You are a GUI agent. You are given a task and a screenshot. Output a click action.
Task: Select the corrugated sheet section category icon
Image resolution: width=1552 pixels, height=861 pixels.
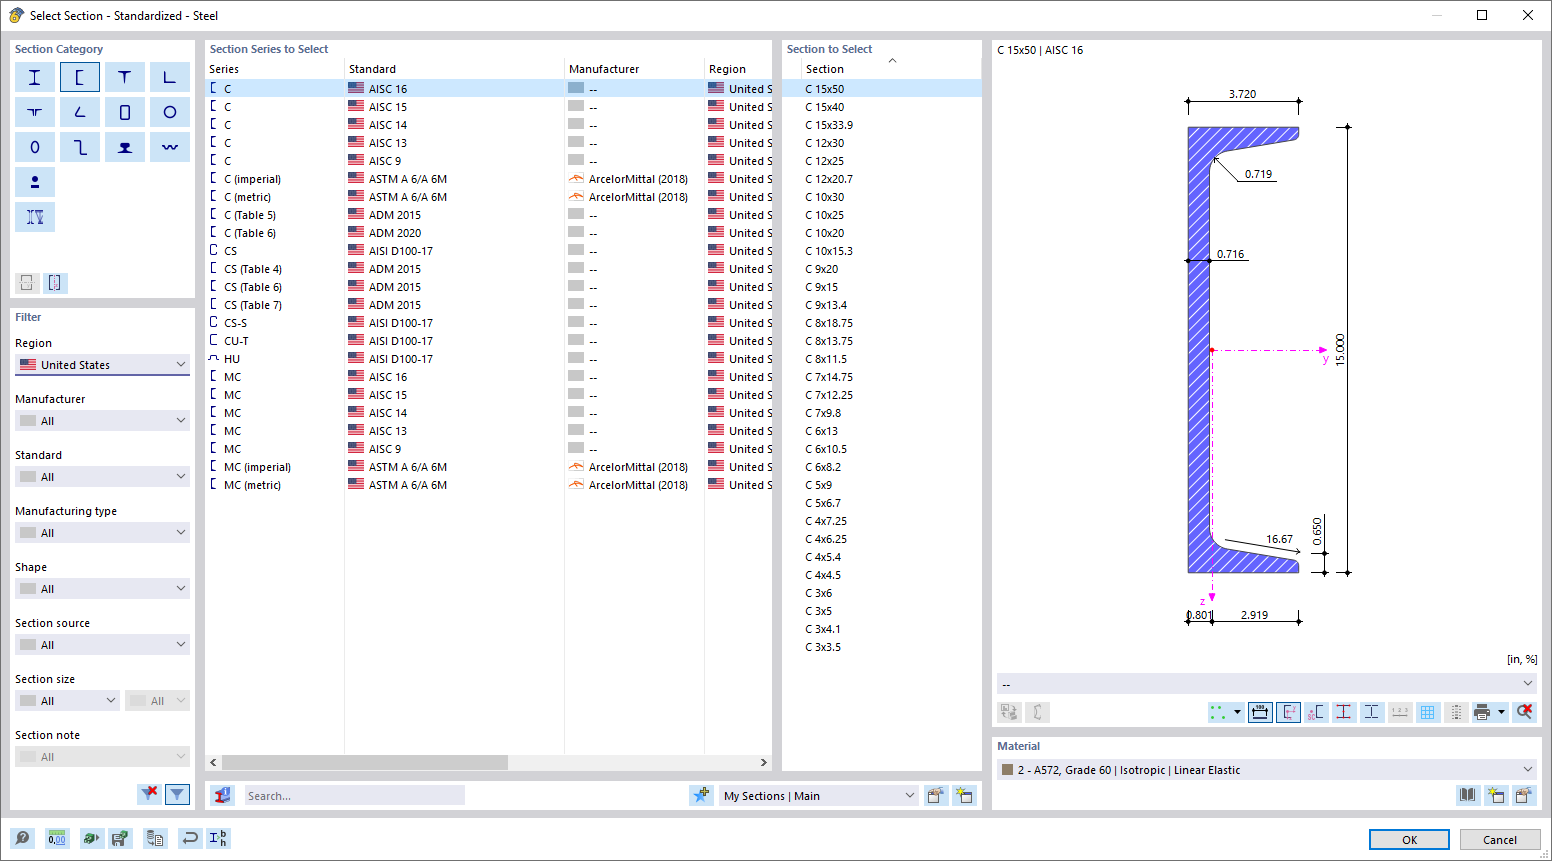(x=170, y=147)
